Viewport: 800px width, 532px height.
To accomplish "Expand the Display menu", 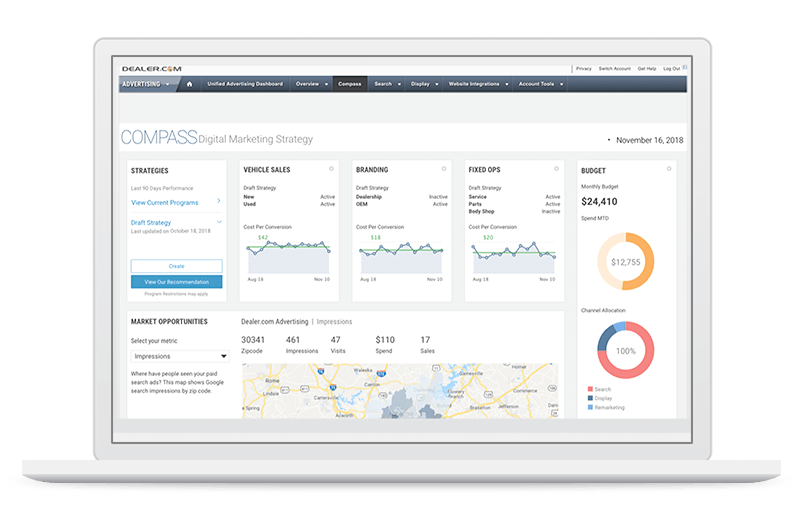I will (424, 84).
